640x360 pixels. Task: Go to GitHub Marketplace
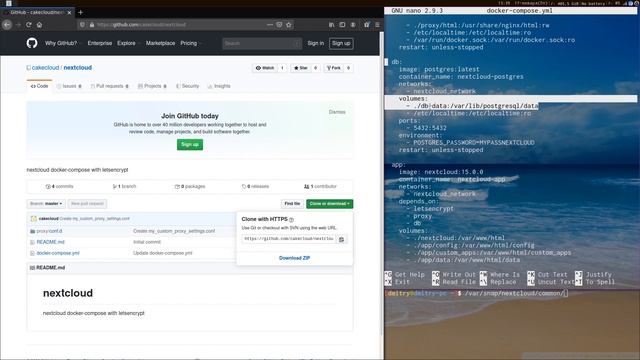click(160, 43)
